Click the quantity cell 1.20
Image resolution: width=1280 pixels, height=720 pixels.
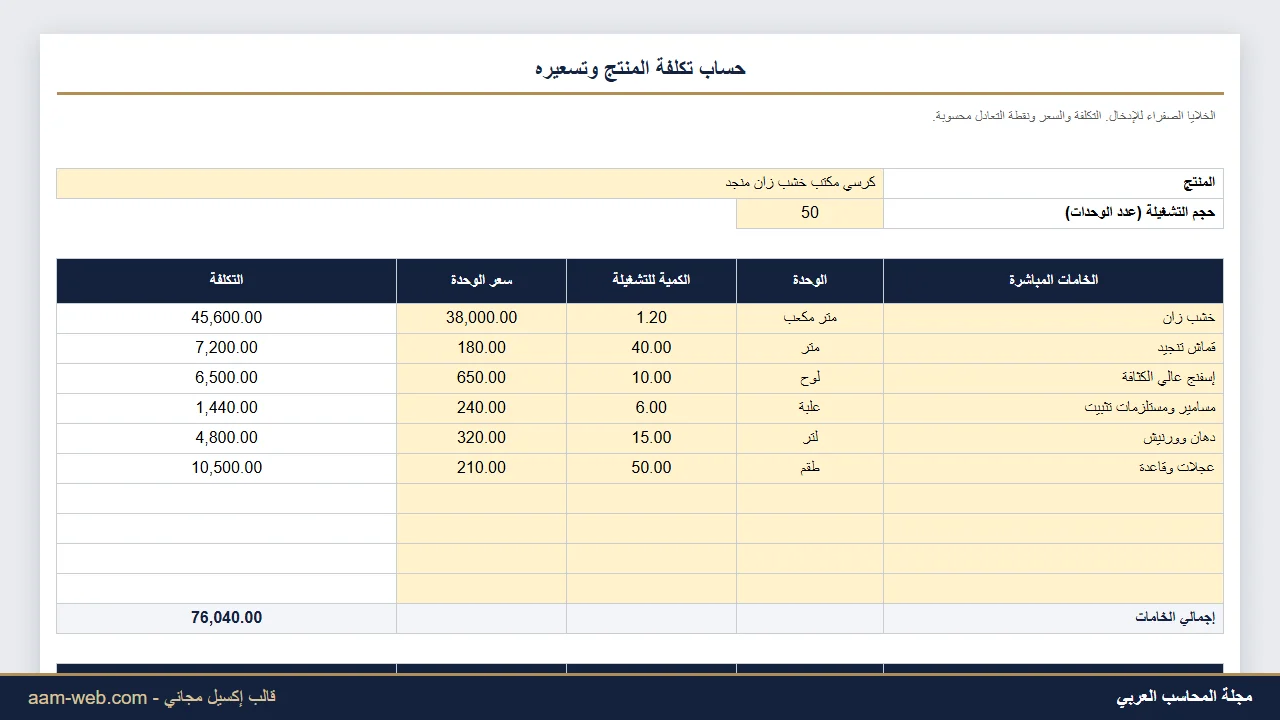coord(652,318)
